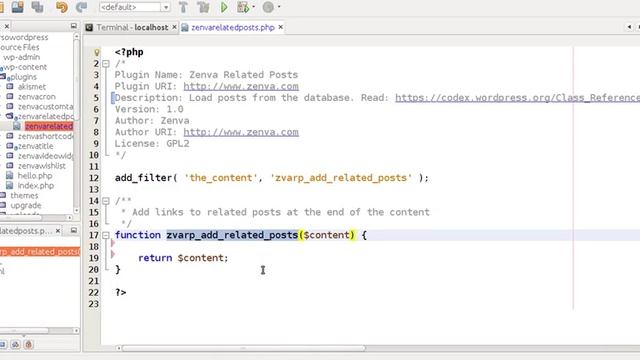640x360 pixels.
Task: Click the 'the_content' string on line 12
Action: pyautogui.click(x=221, y=178)
